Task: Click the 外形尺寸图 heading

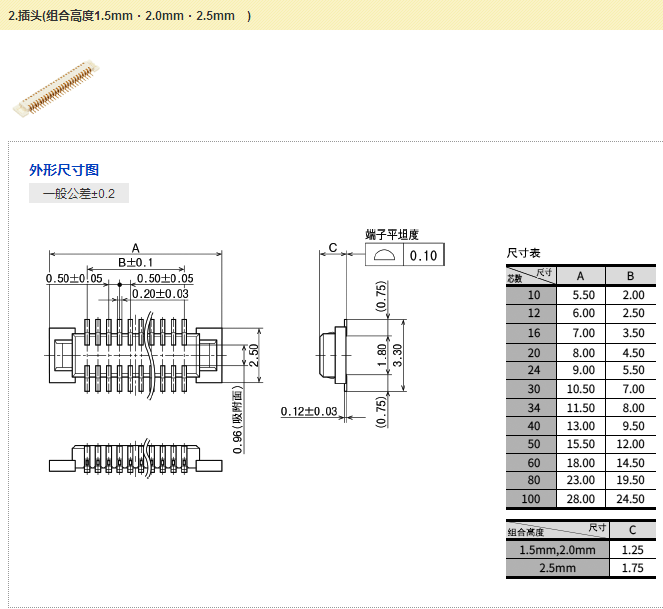Action: 64,170
